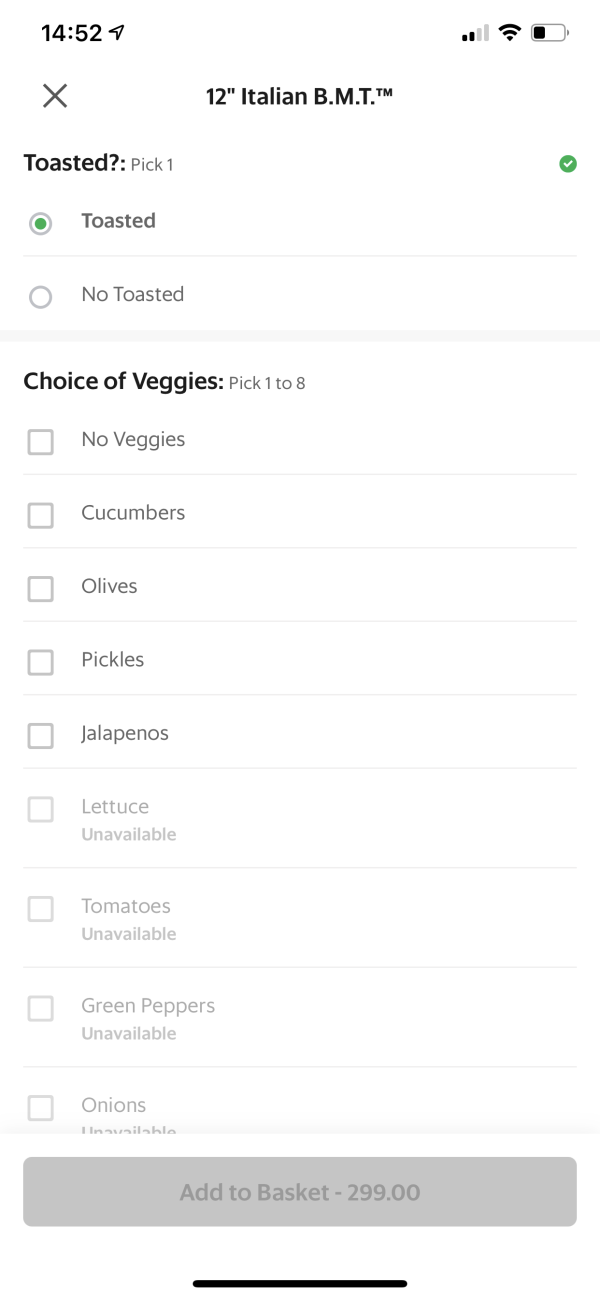Check the No Veggies checkbox
Image resolution: width=600 pixels, height=1299 pixels.
(40, 442)
